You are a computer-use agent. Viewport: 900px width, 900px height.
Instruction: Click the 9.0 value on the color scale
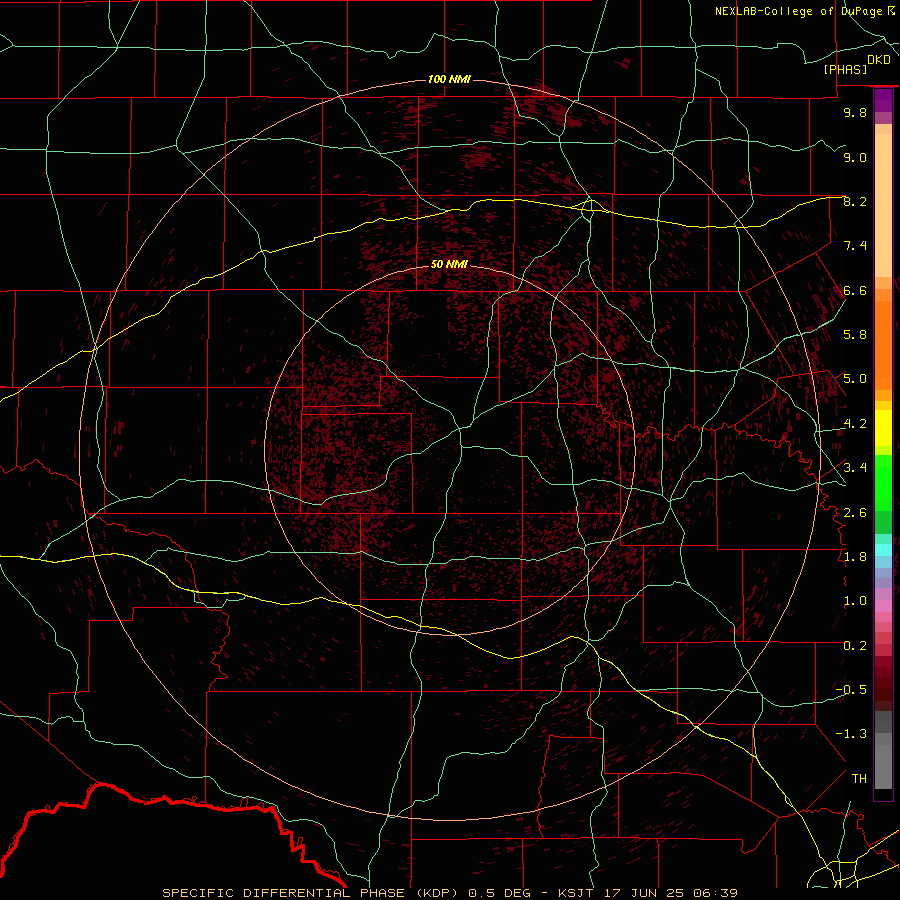point(855,157)
